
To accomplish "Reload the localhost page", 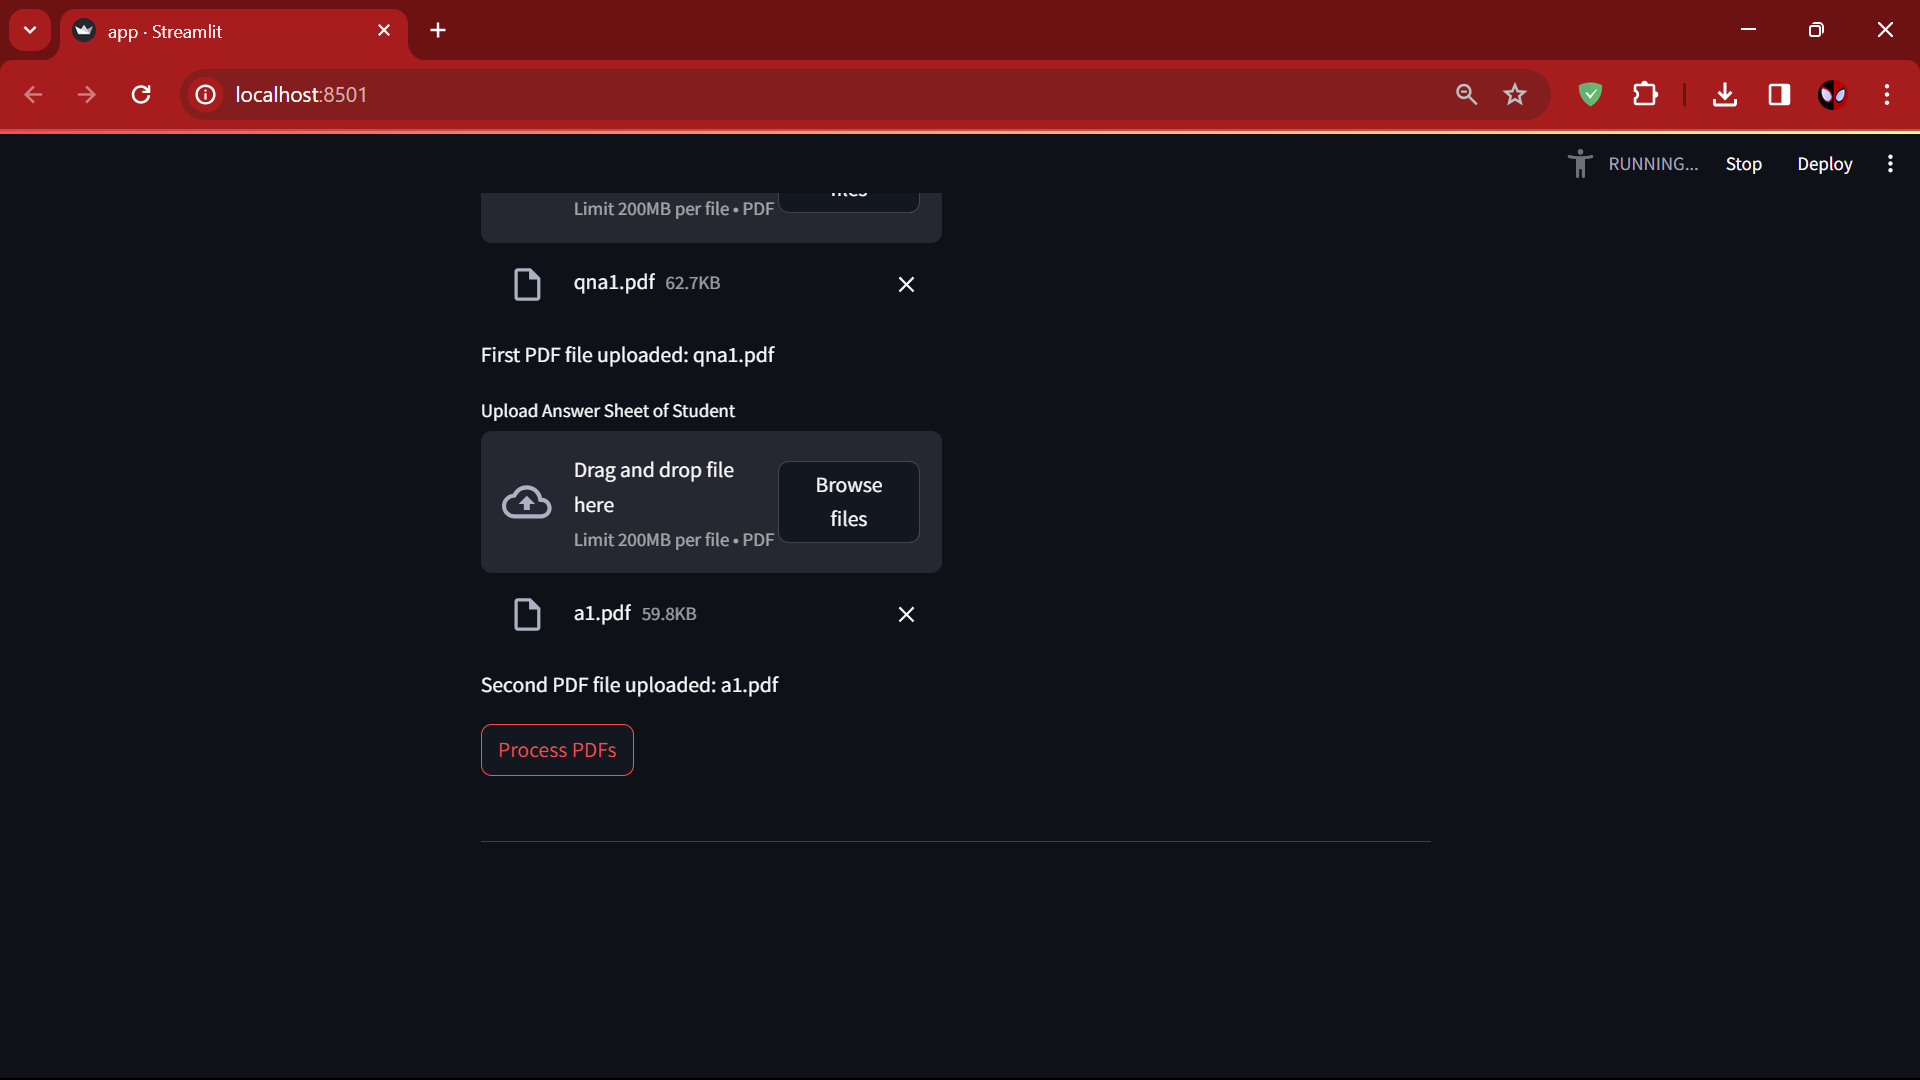I will pos(141,95).
